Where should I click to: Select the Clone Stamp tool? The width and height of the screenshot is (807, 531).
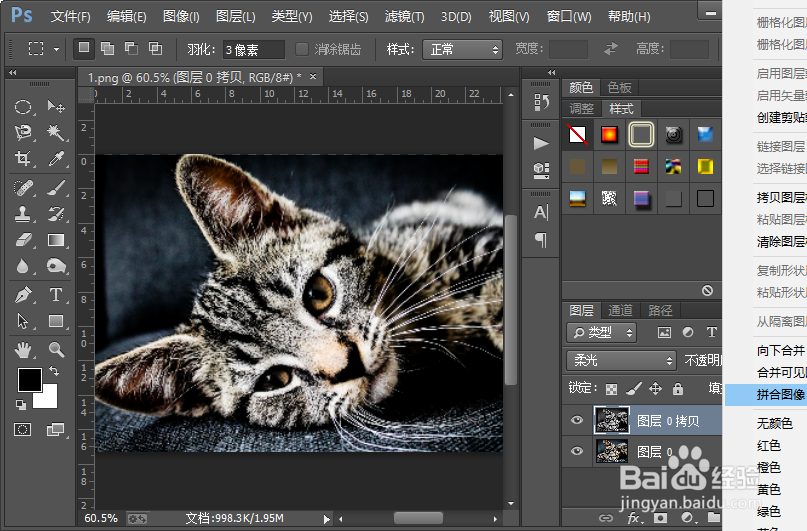(x=23, y=214)
